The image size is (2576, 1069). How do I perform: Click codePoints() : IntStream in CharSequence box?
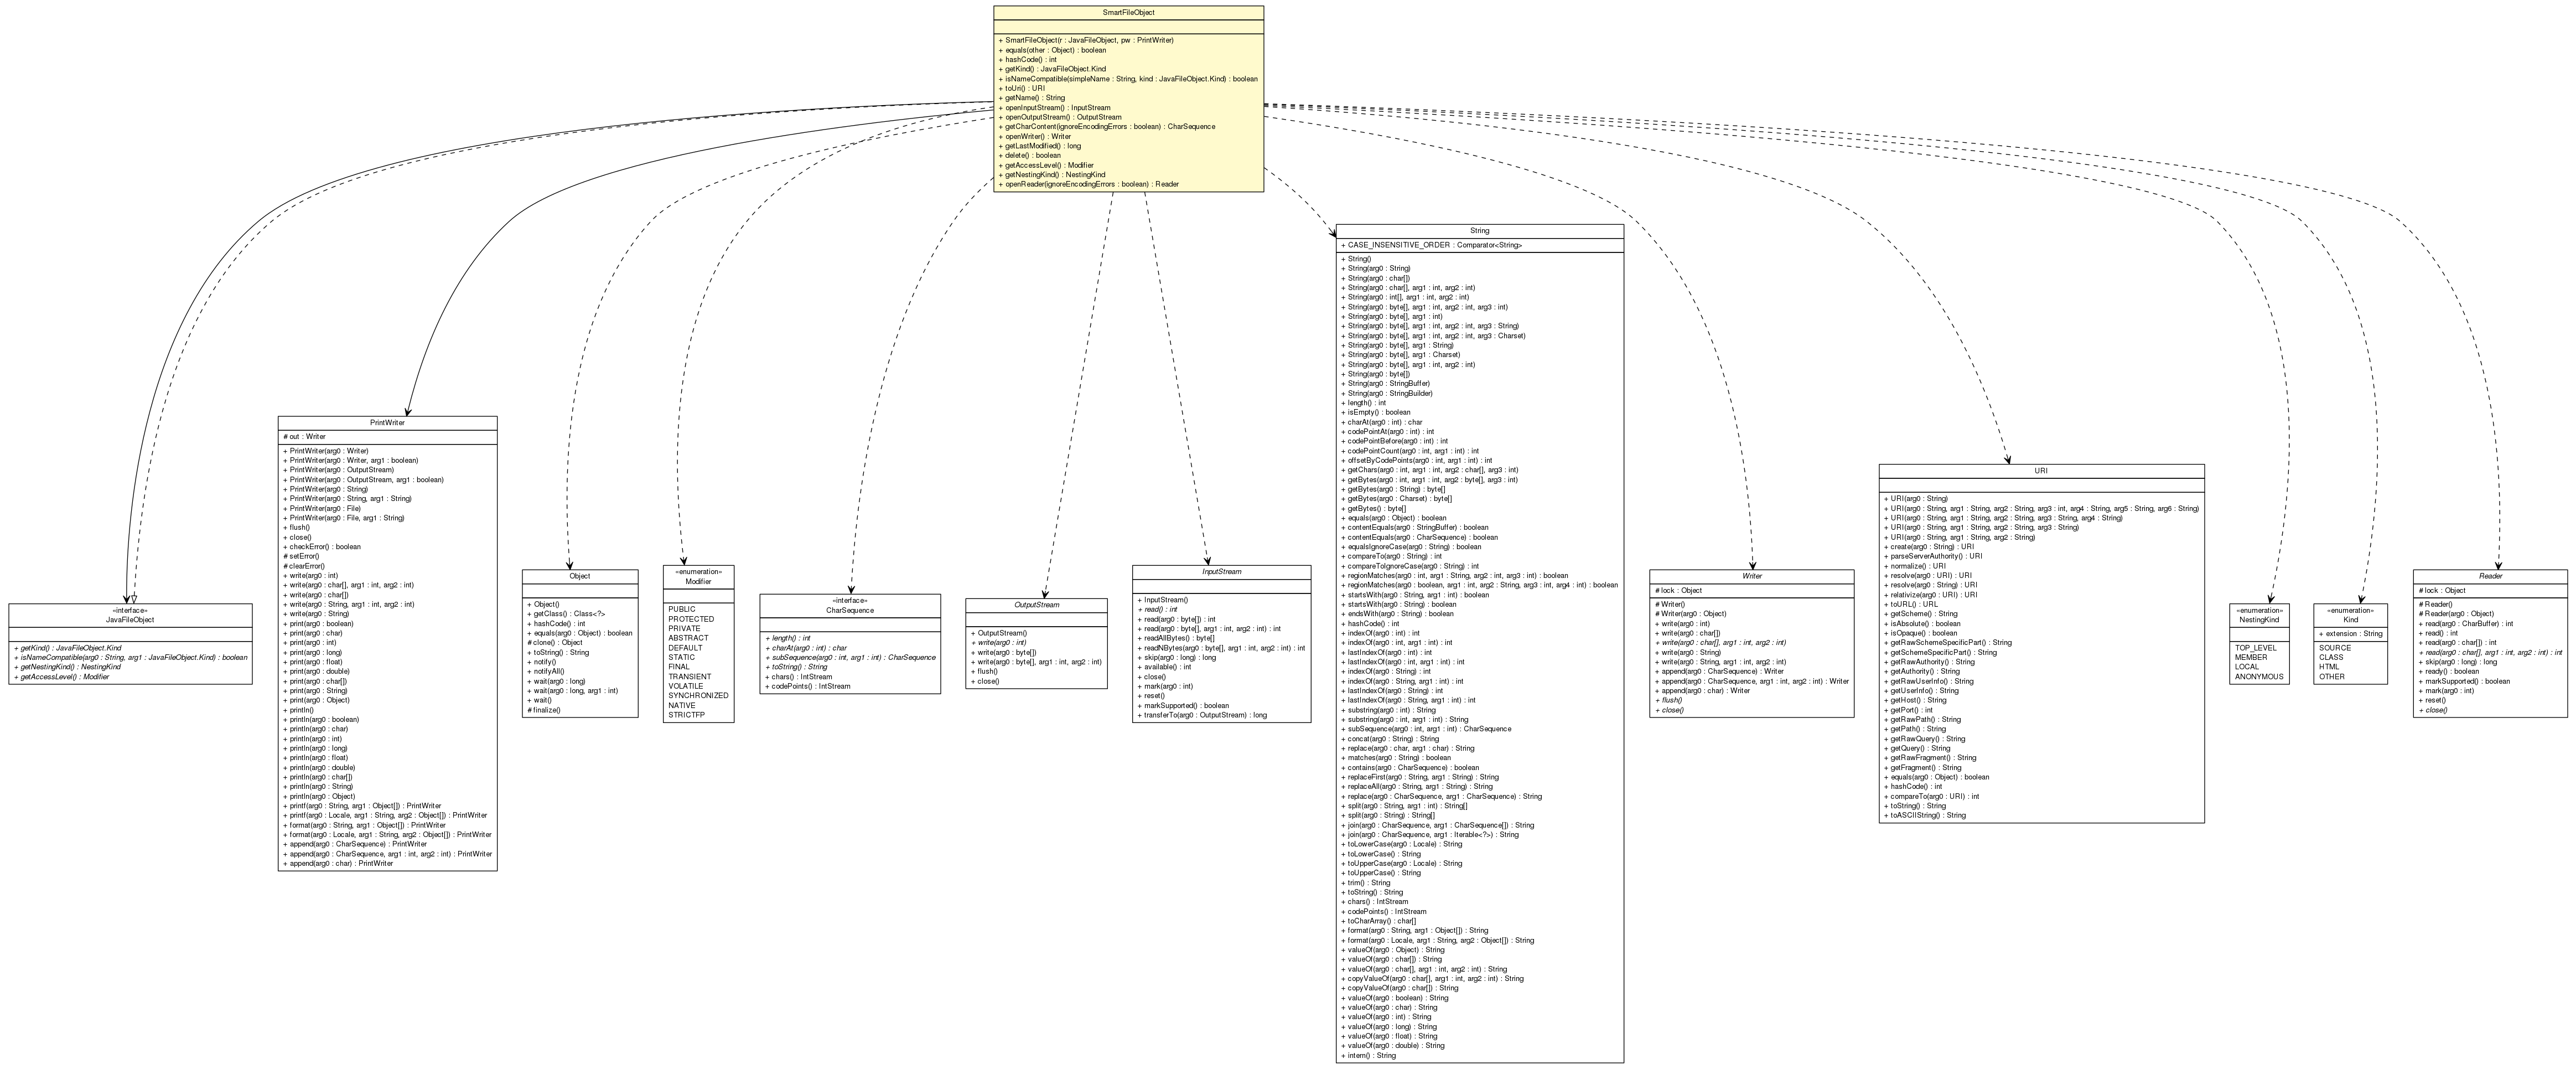point(808,687)
